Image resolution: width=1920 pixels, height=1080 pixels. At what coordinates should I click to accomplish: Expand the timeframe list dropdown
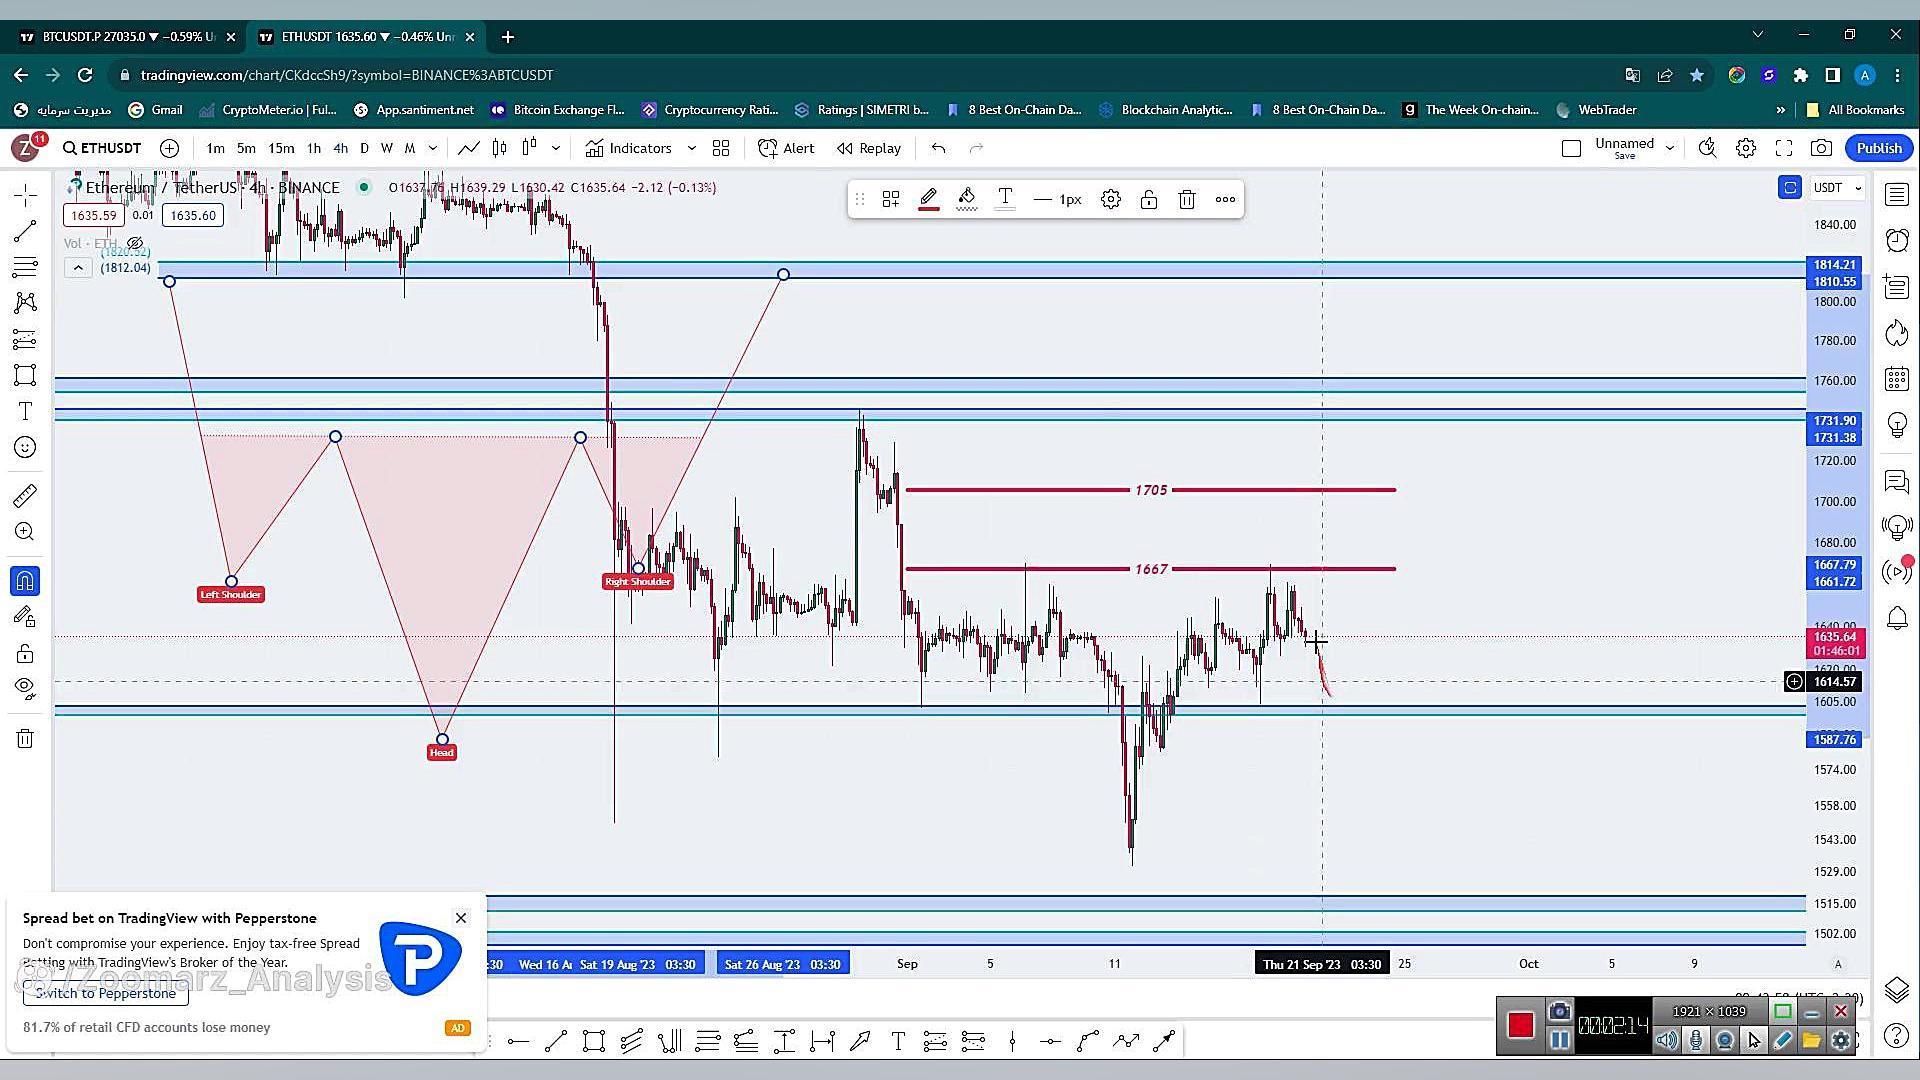[432, 148]
